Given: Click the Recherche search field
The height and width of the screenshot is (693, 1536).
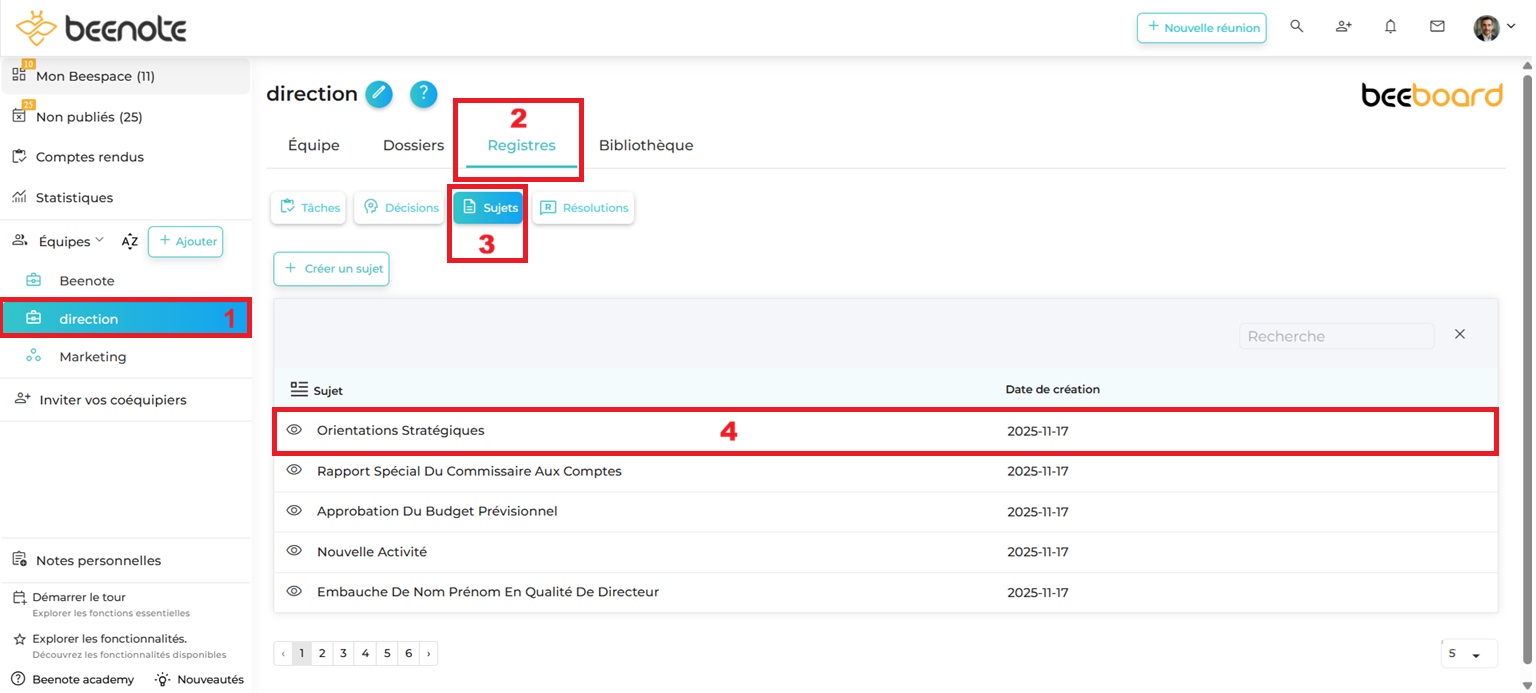Looking at the screenshot, I should tap(1336, 336).
